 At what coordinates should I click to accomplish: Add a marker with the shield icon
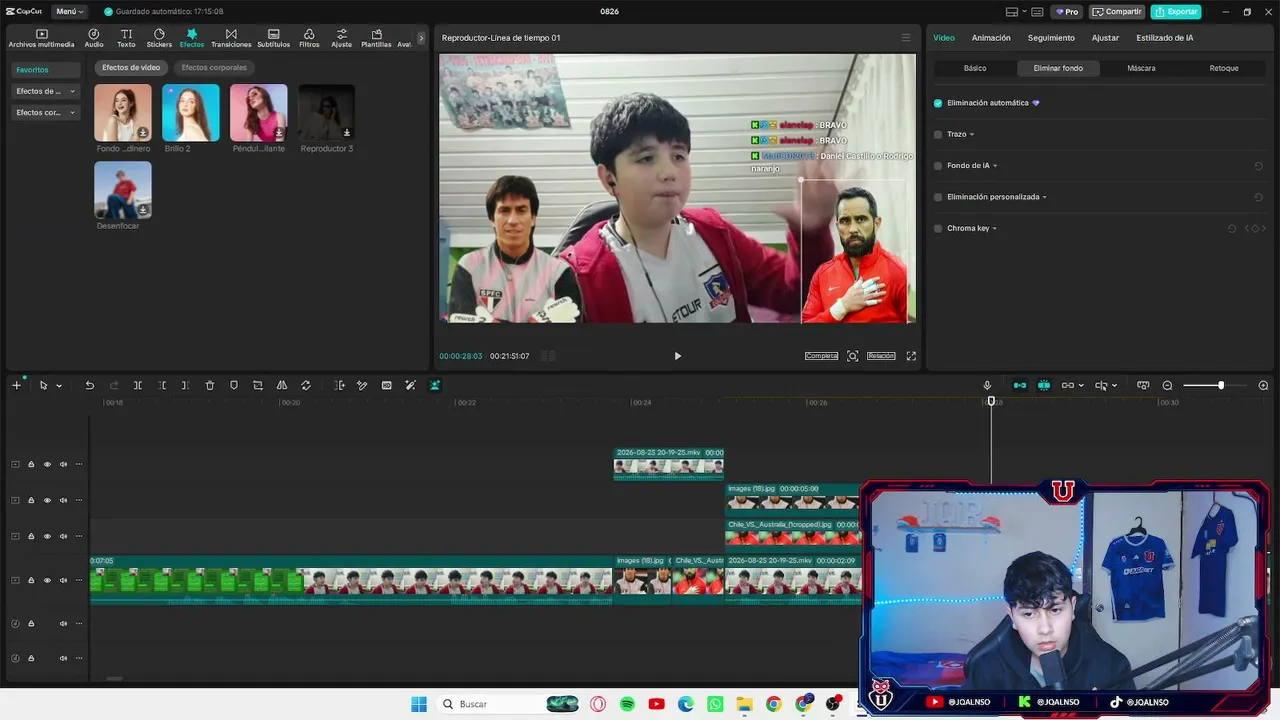tap(234, 385)
